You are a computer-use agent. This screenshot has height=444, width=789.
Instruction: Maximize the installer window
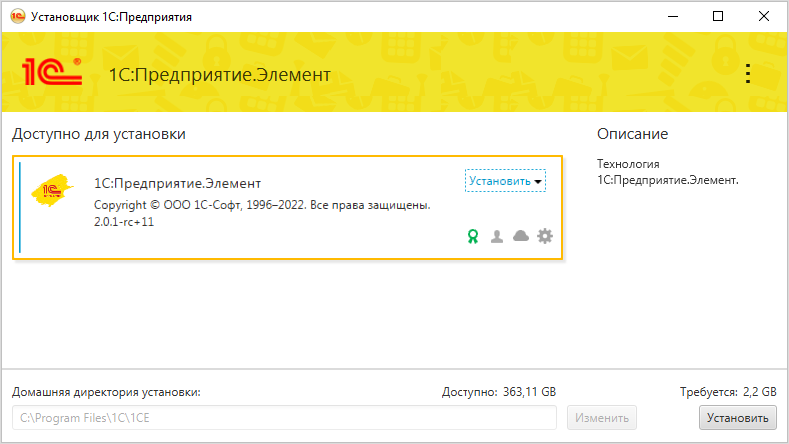pos(718,17)
